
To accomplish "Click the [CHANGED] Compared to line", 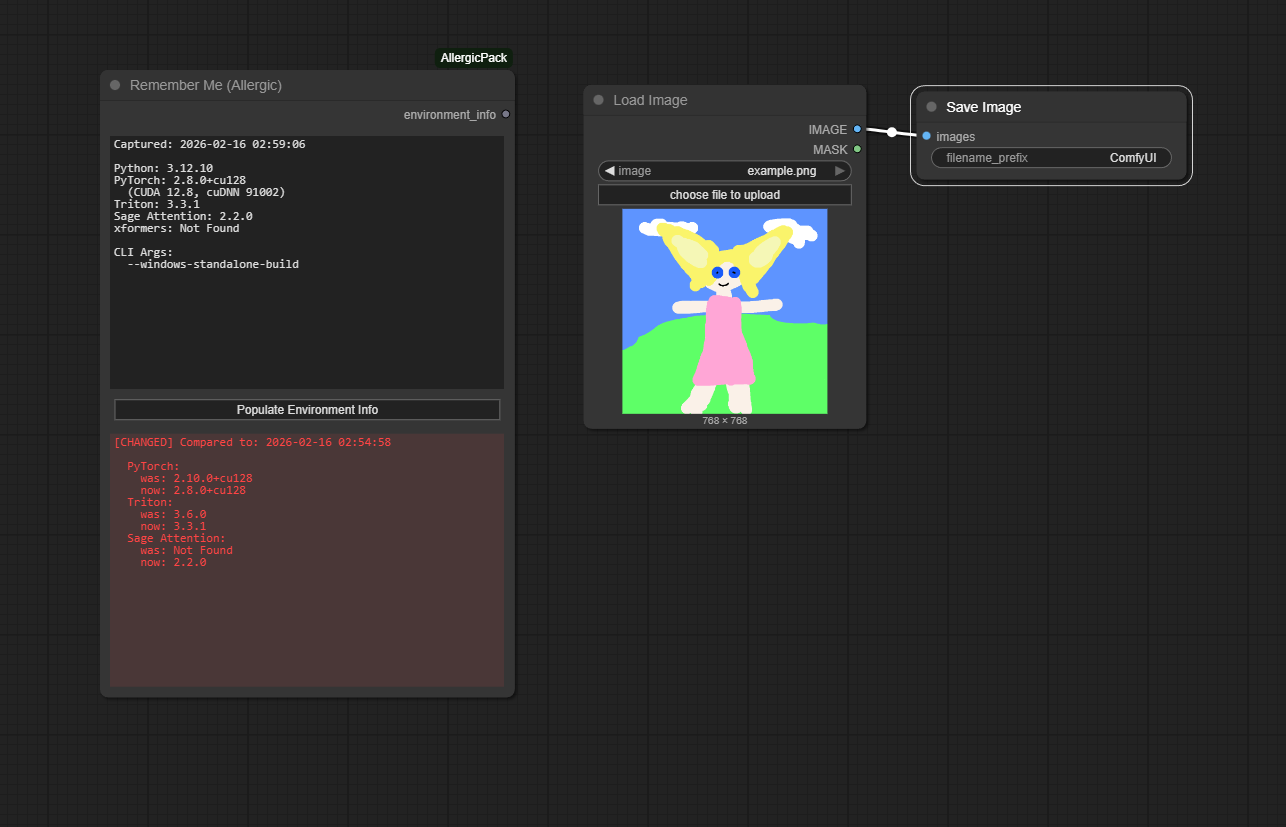I will tap(252, 442).
